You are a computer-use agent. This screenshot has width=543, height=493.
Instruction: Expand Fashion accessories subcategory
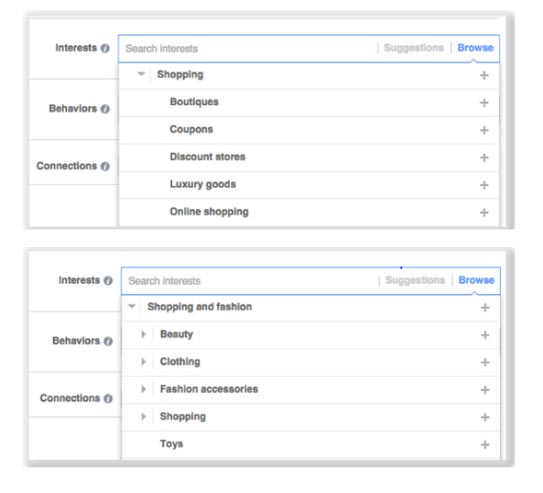[143, 389]
